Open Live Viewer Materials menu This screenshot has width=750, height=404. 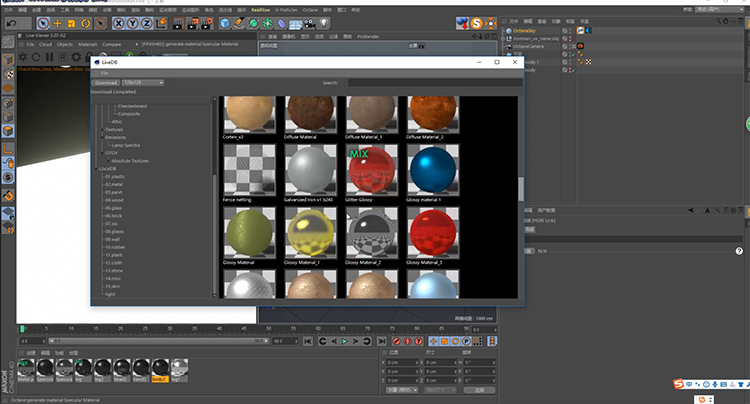pyautogui.click(x=88, y=44)
